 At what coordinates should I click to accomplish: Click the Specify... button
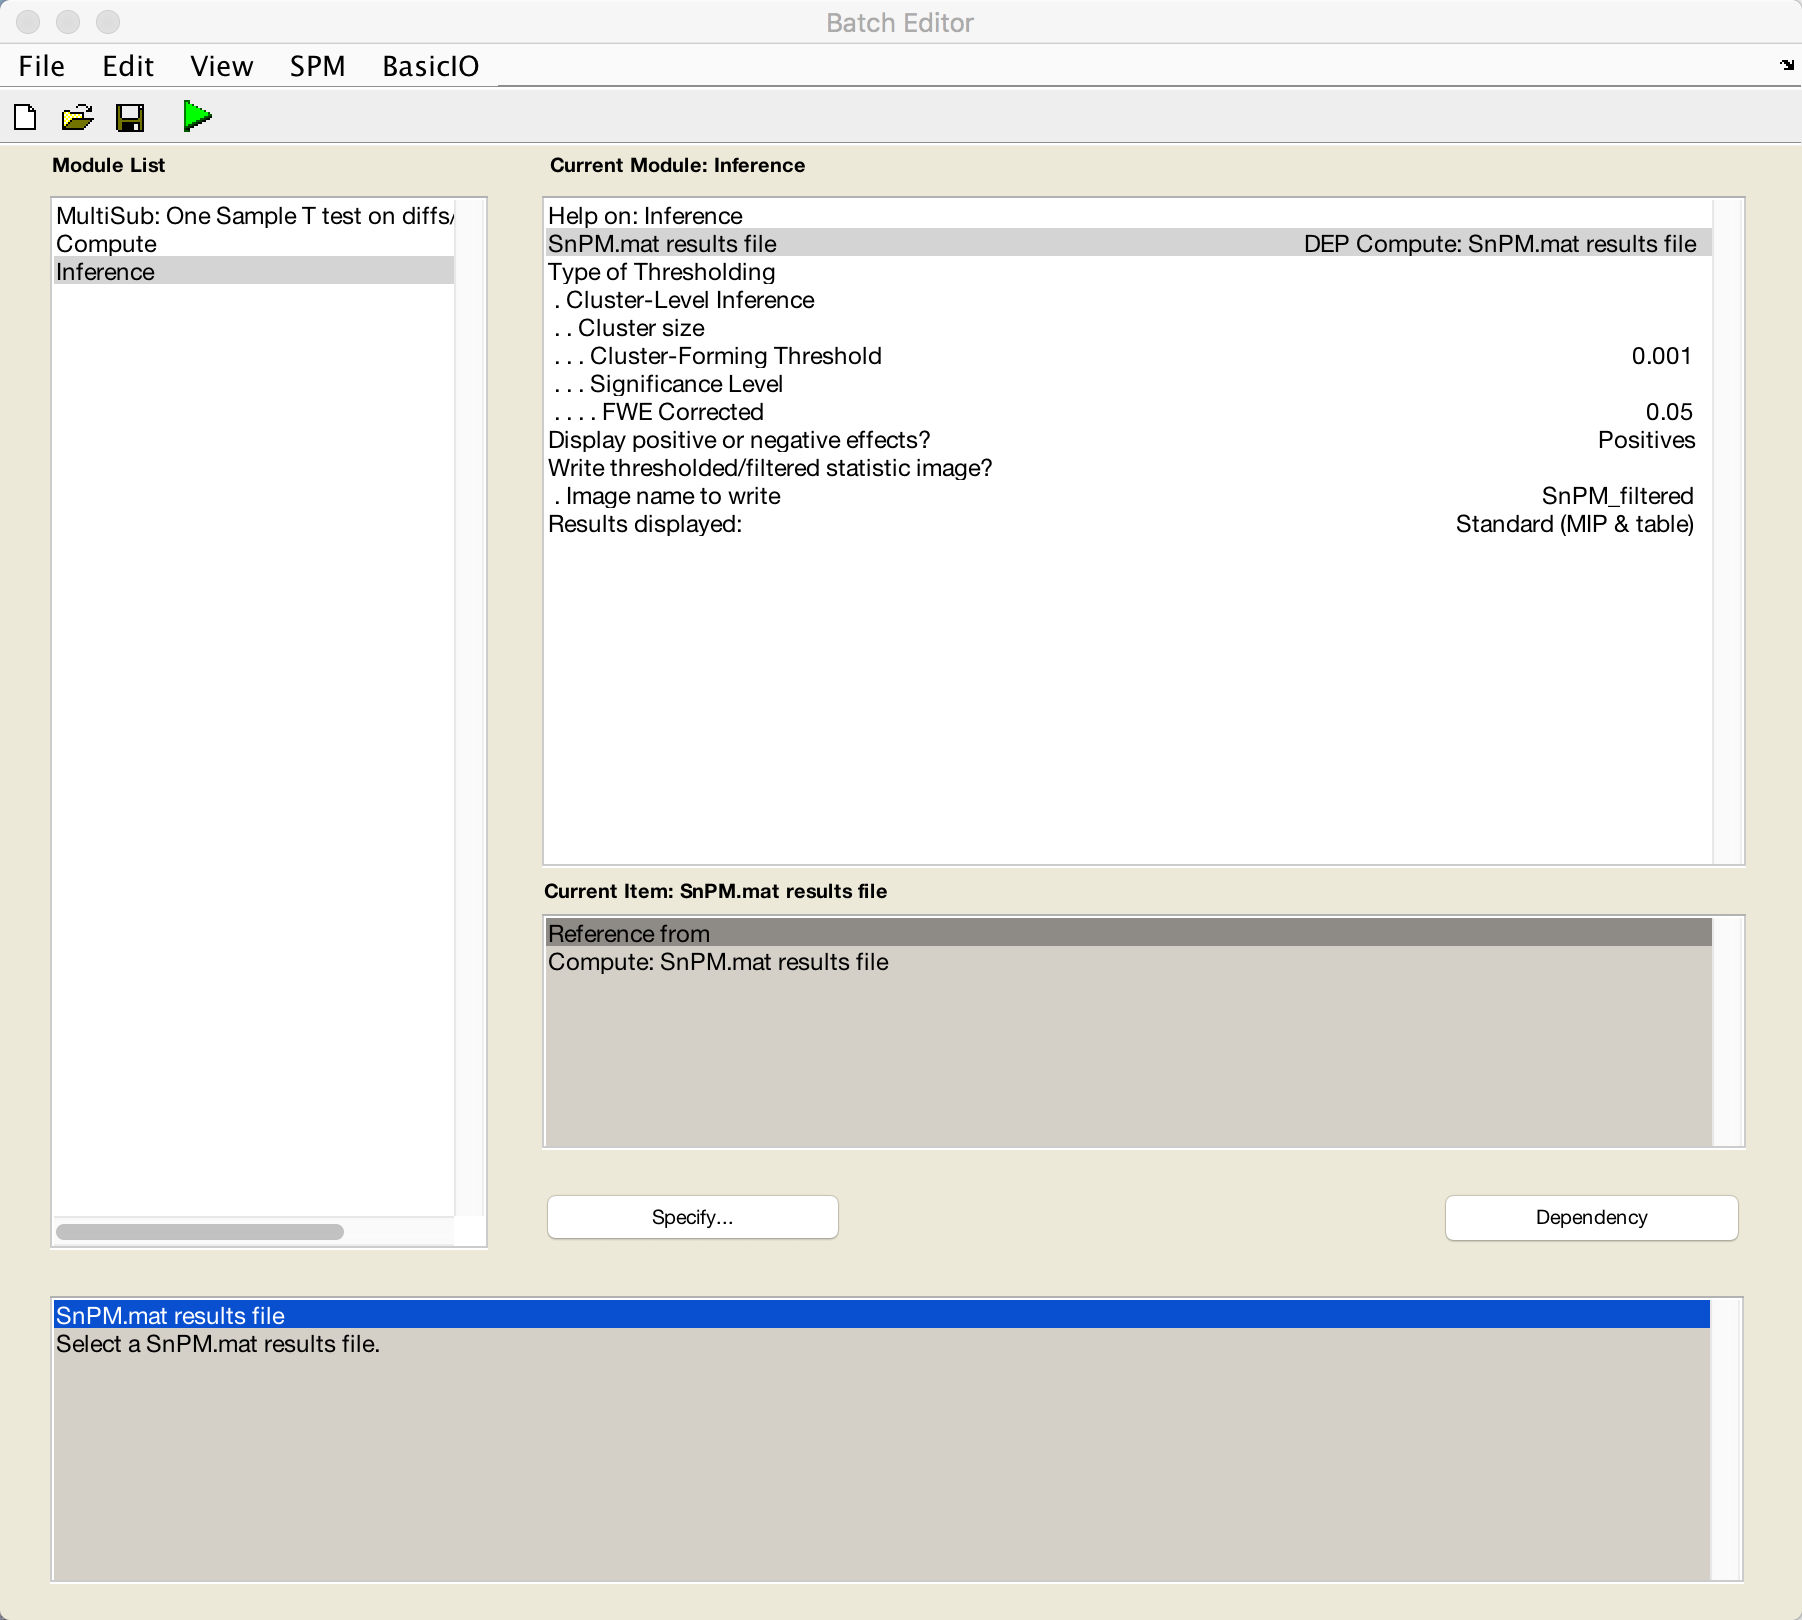tap(692, 1217)
